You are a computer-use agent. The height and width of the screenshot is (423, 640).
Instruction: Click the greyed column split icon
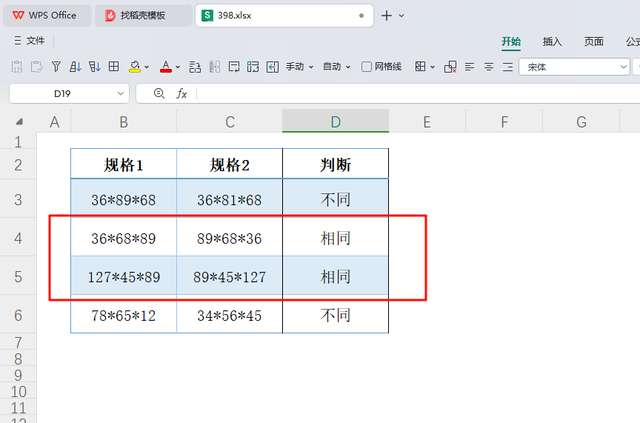coord(215,67)
